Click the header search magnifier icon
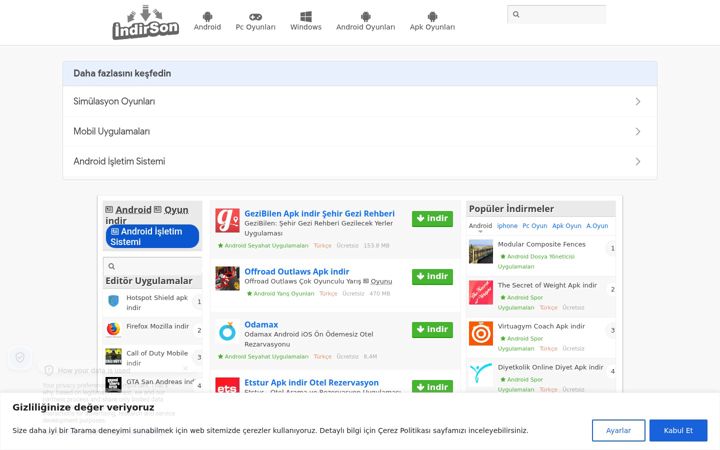The width and height of the screenshot is (720, 450). point(516,14)
